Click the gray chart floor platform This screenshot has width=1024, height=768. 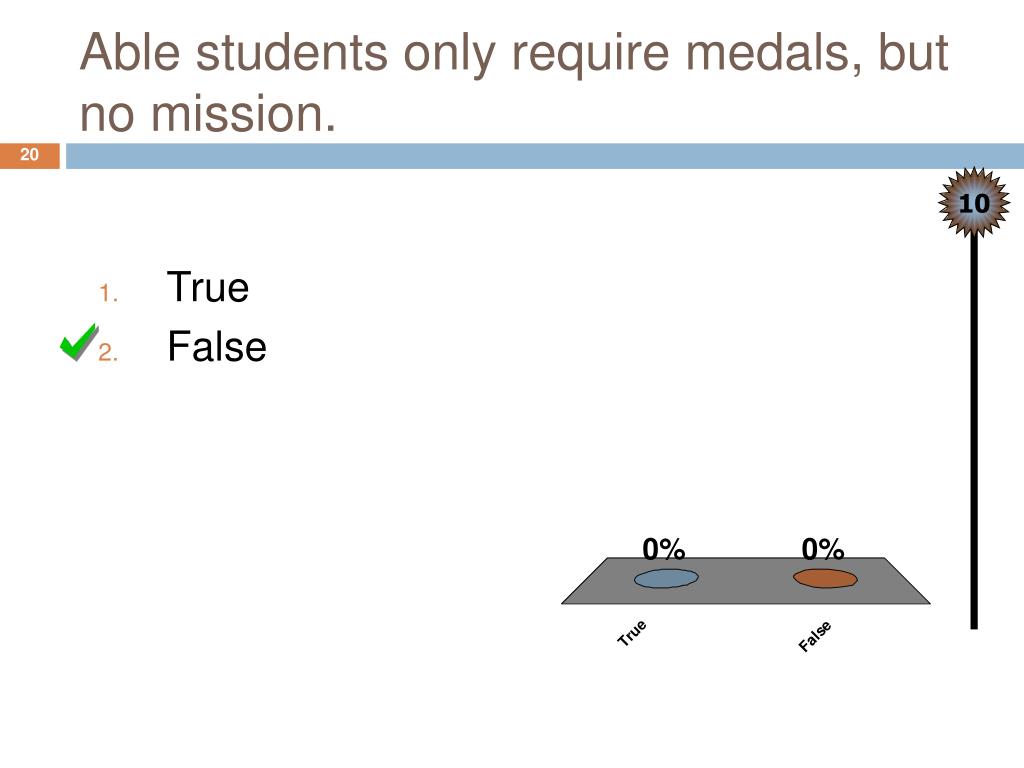click(746, 581)
